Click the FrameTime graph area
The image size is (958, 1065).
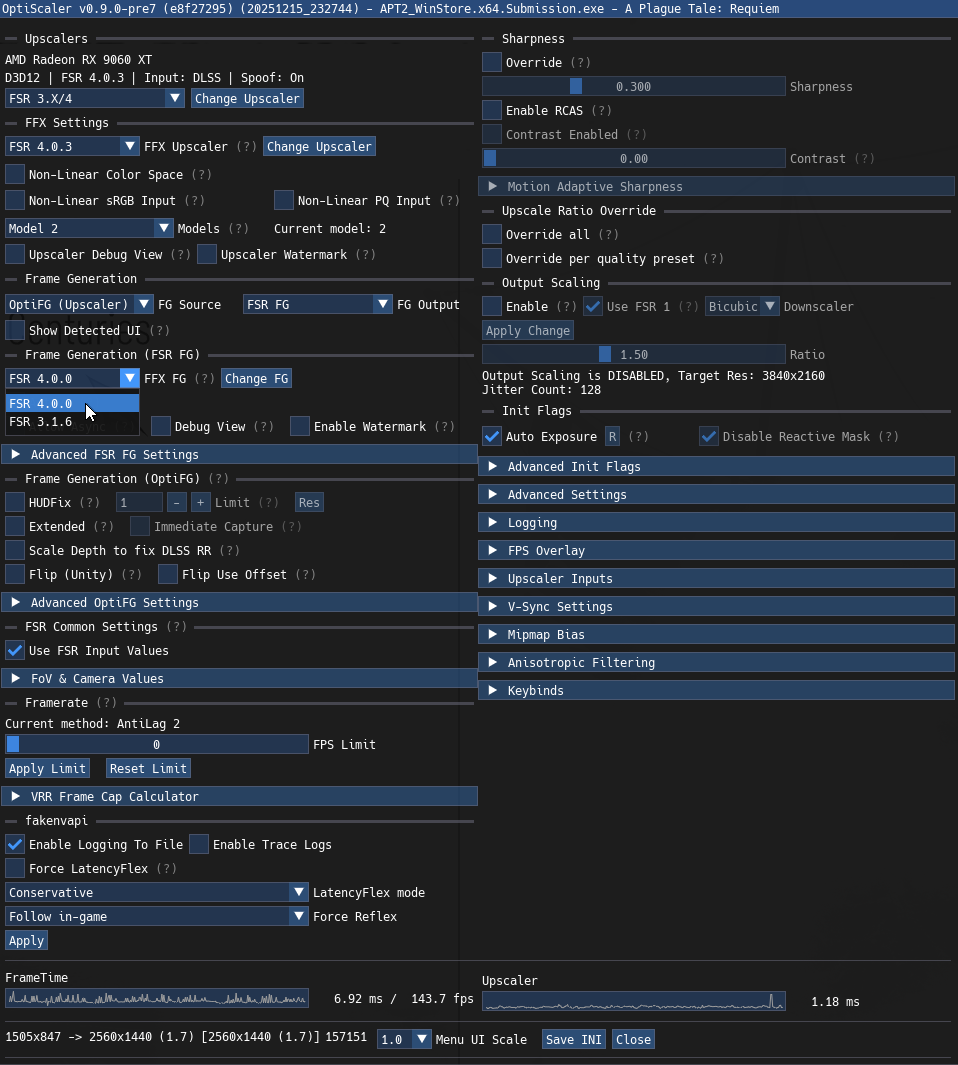156,998
